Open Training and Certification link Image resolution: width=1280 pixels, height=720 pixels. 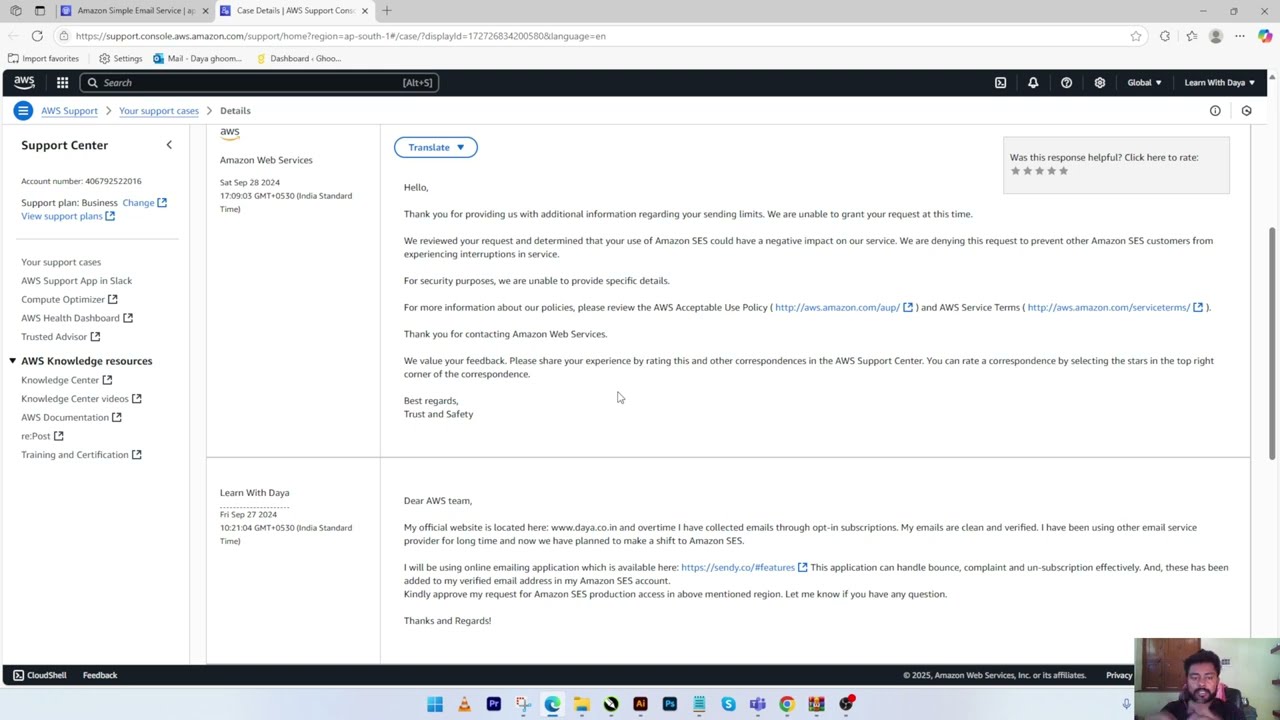point(82,455)
